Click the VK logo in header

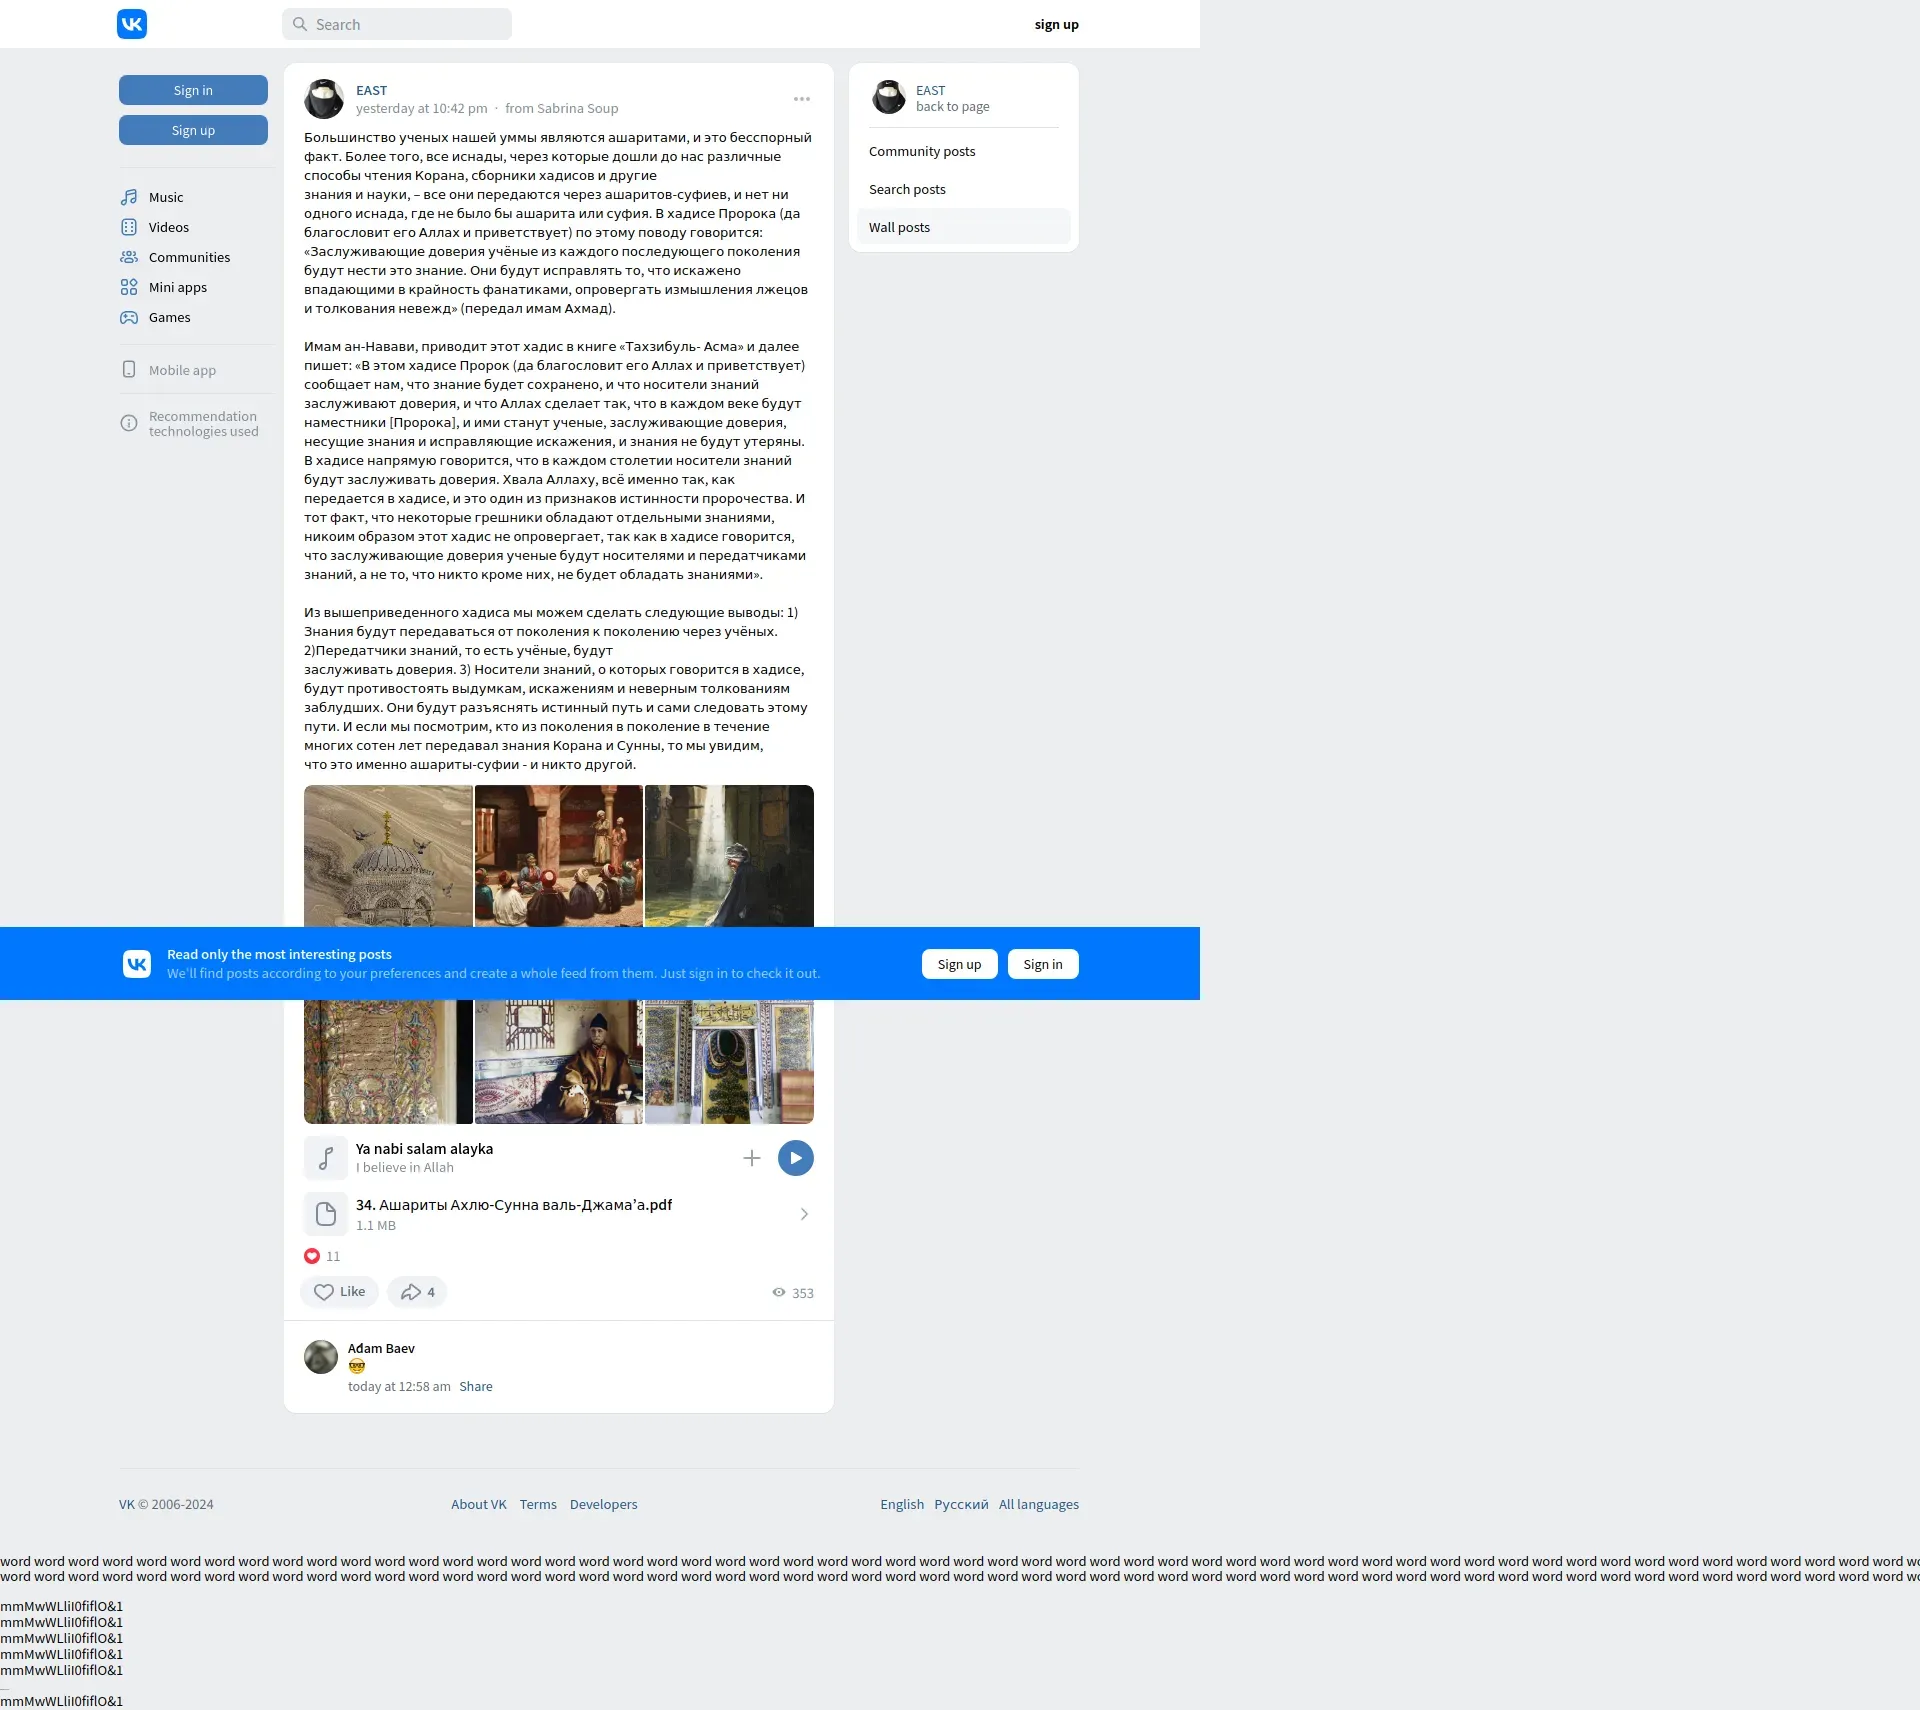click(x=132, y=24)
